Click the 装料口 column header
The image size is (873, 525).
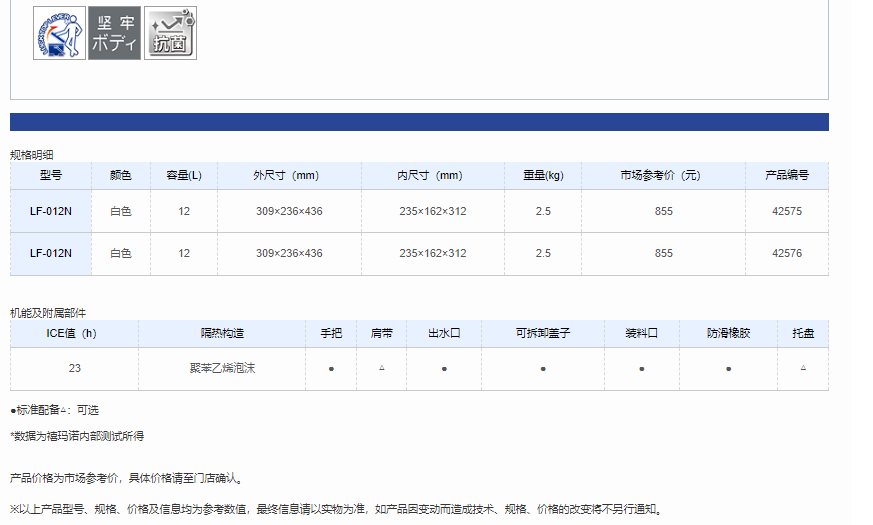pyautogui.click(x=641, y=333)
